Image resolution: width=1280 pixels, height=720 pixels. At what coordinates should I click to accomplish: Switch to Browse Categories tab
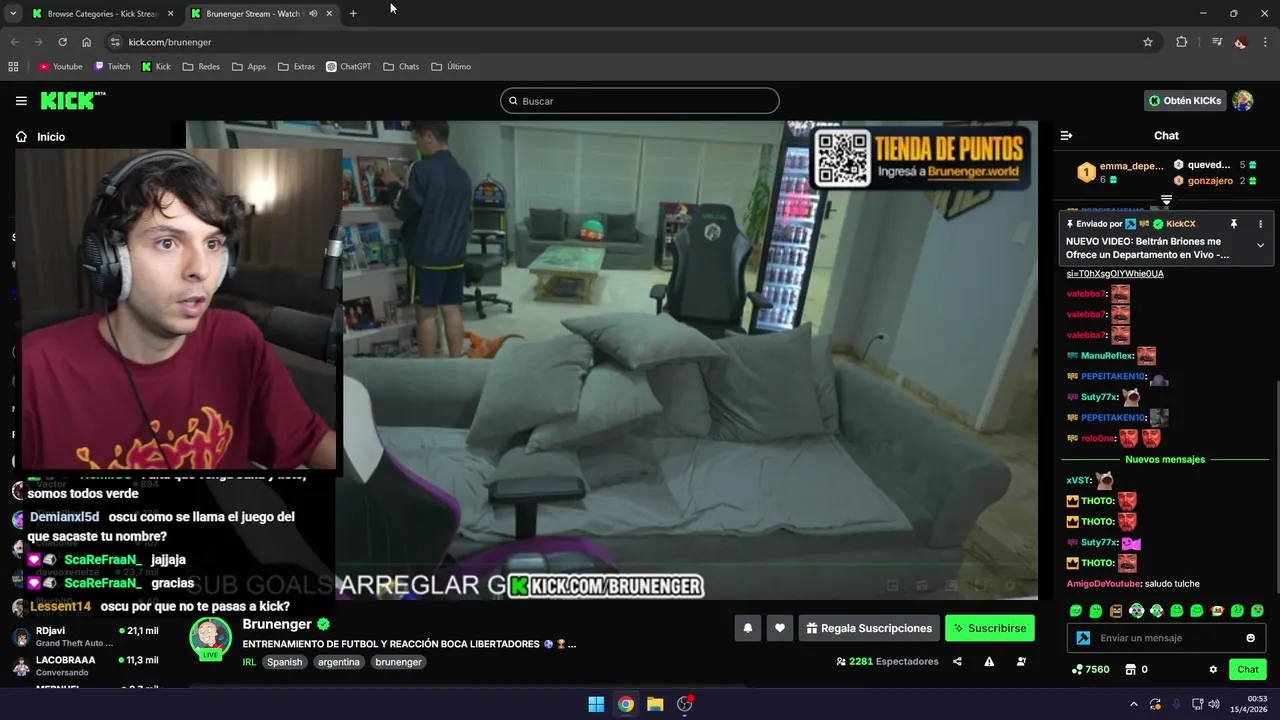click(102, 14)
